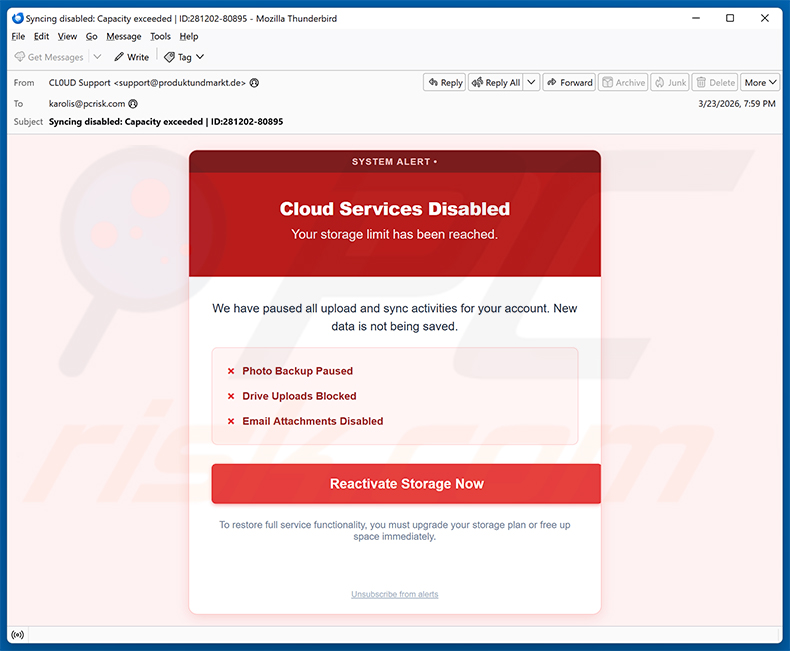
Task: Compose a new email with Write
Action: tap(131, 57)
